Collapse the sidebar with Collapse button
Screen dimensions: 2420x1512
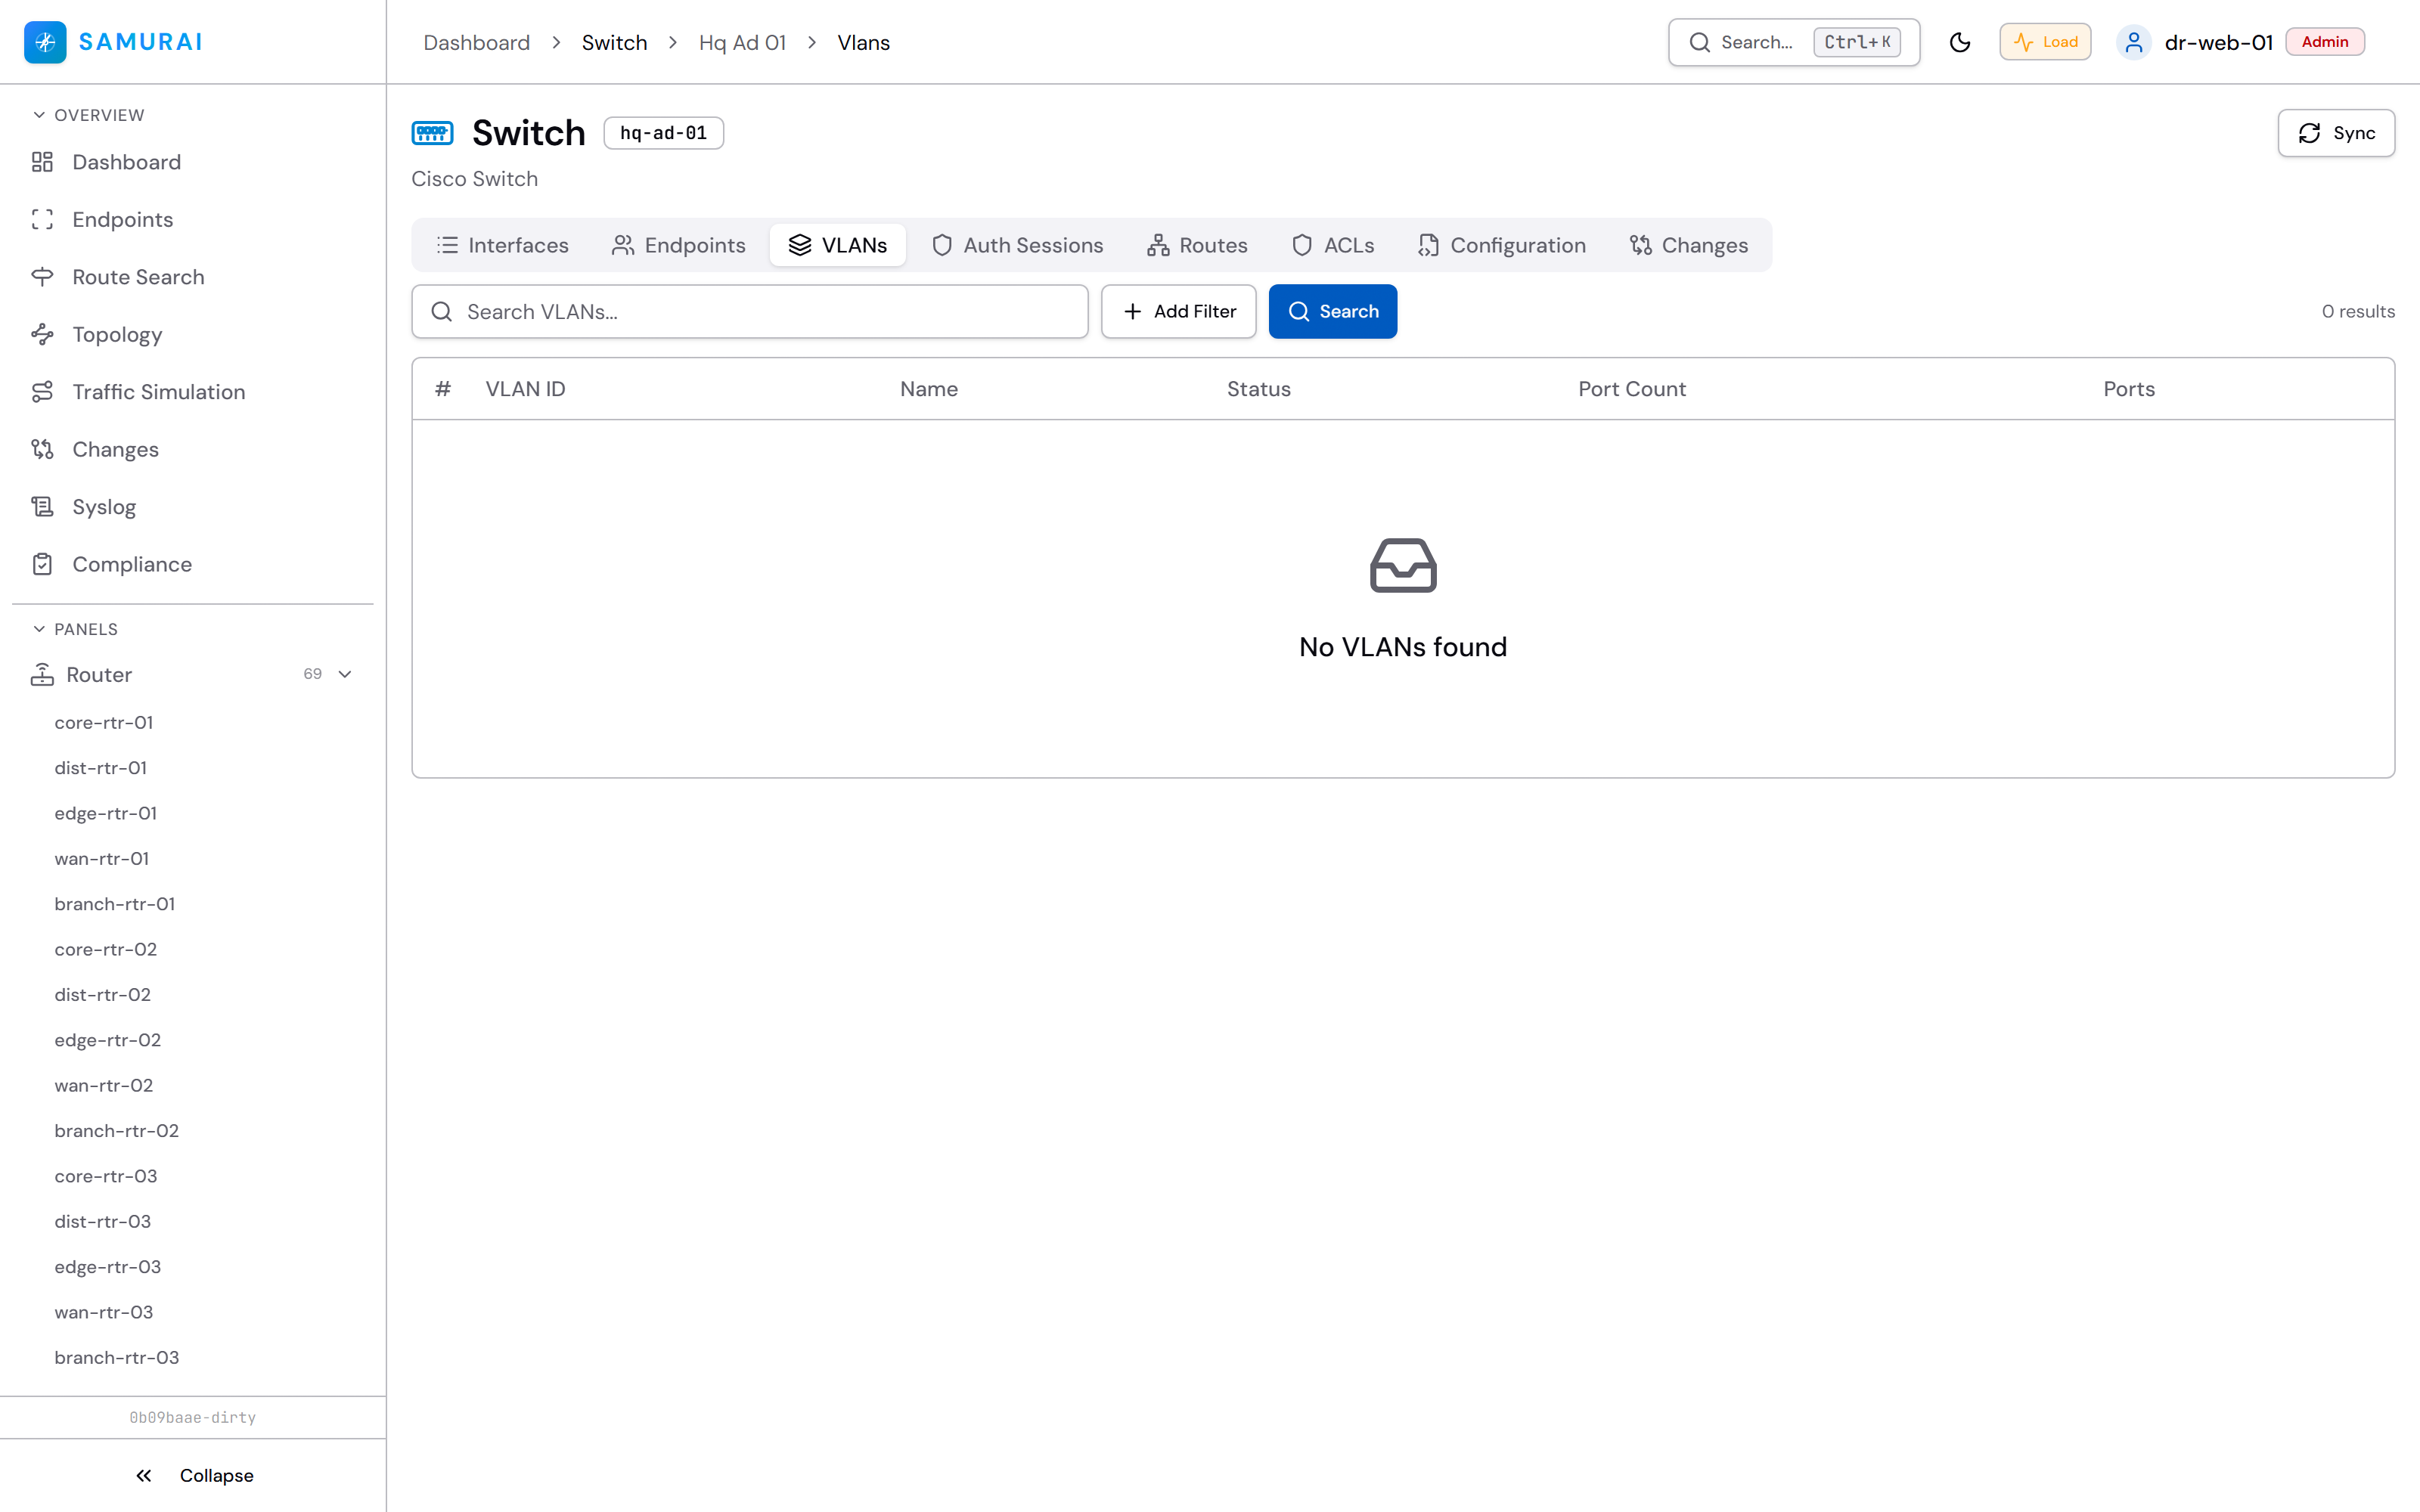point(193,1475)
